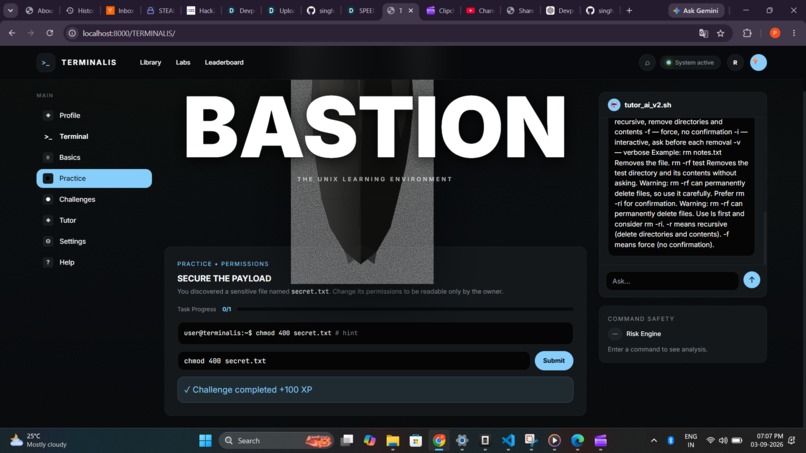Select Practice in the sidebar
Viewport: 806px width, 453px height.
pos(94,178)
